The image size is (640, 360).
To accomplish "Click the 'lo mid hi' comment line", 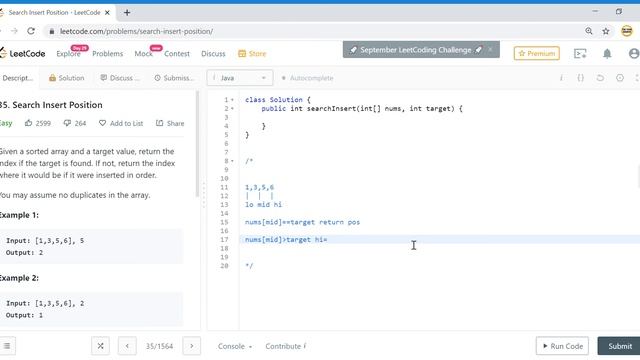I will tap(263, 205).
